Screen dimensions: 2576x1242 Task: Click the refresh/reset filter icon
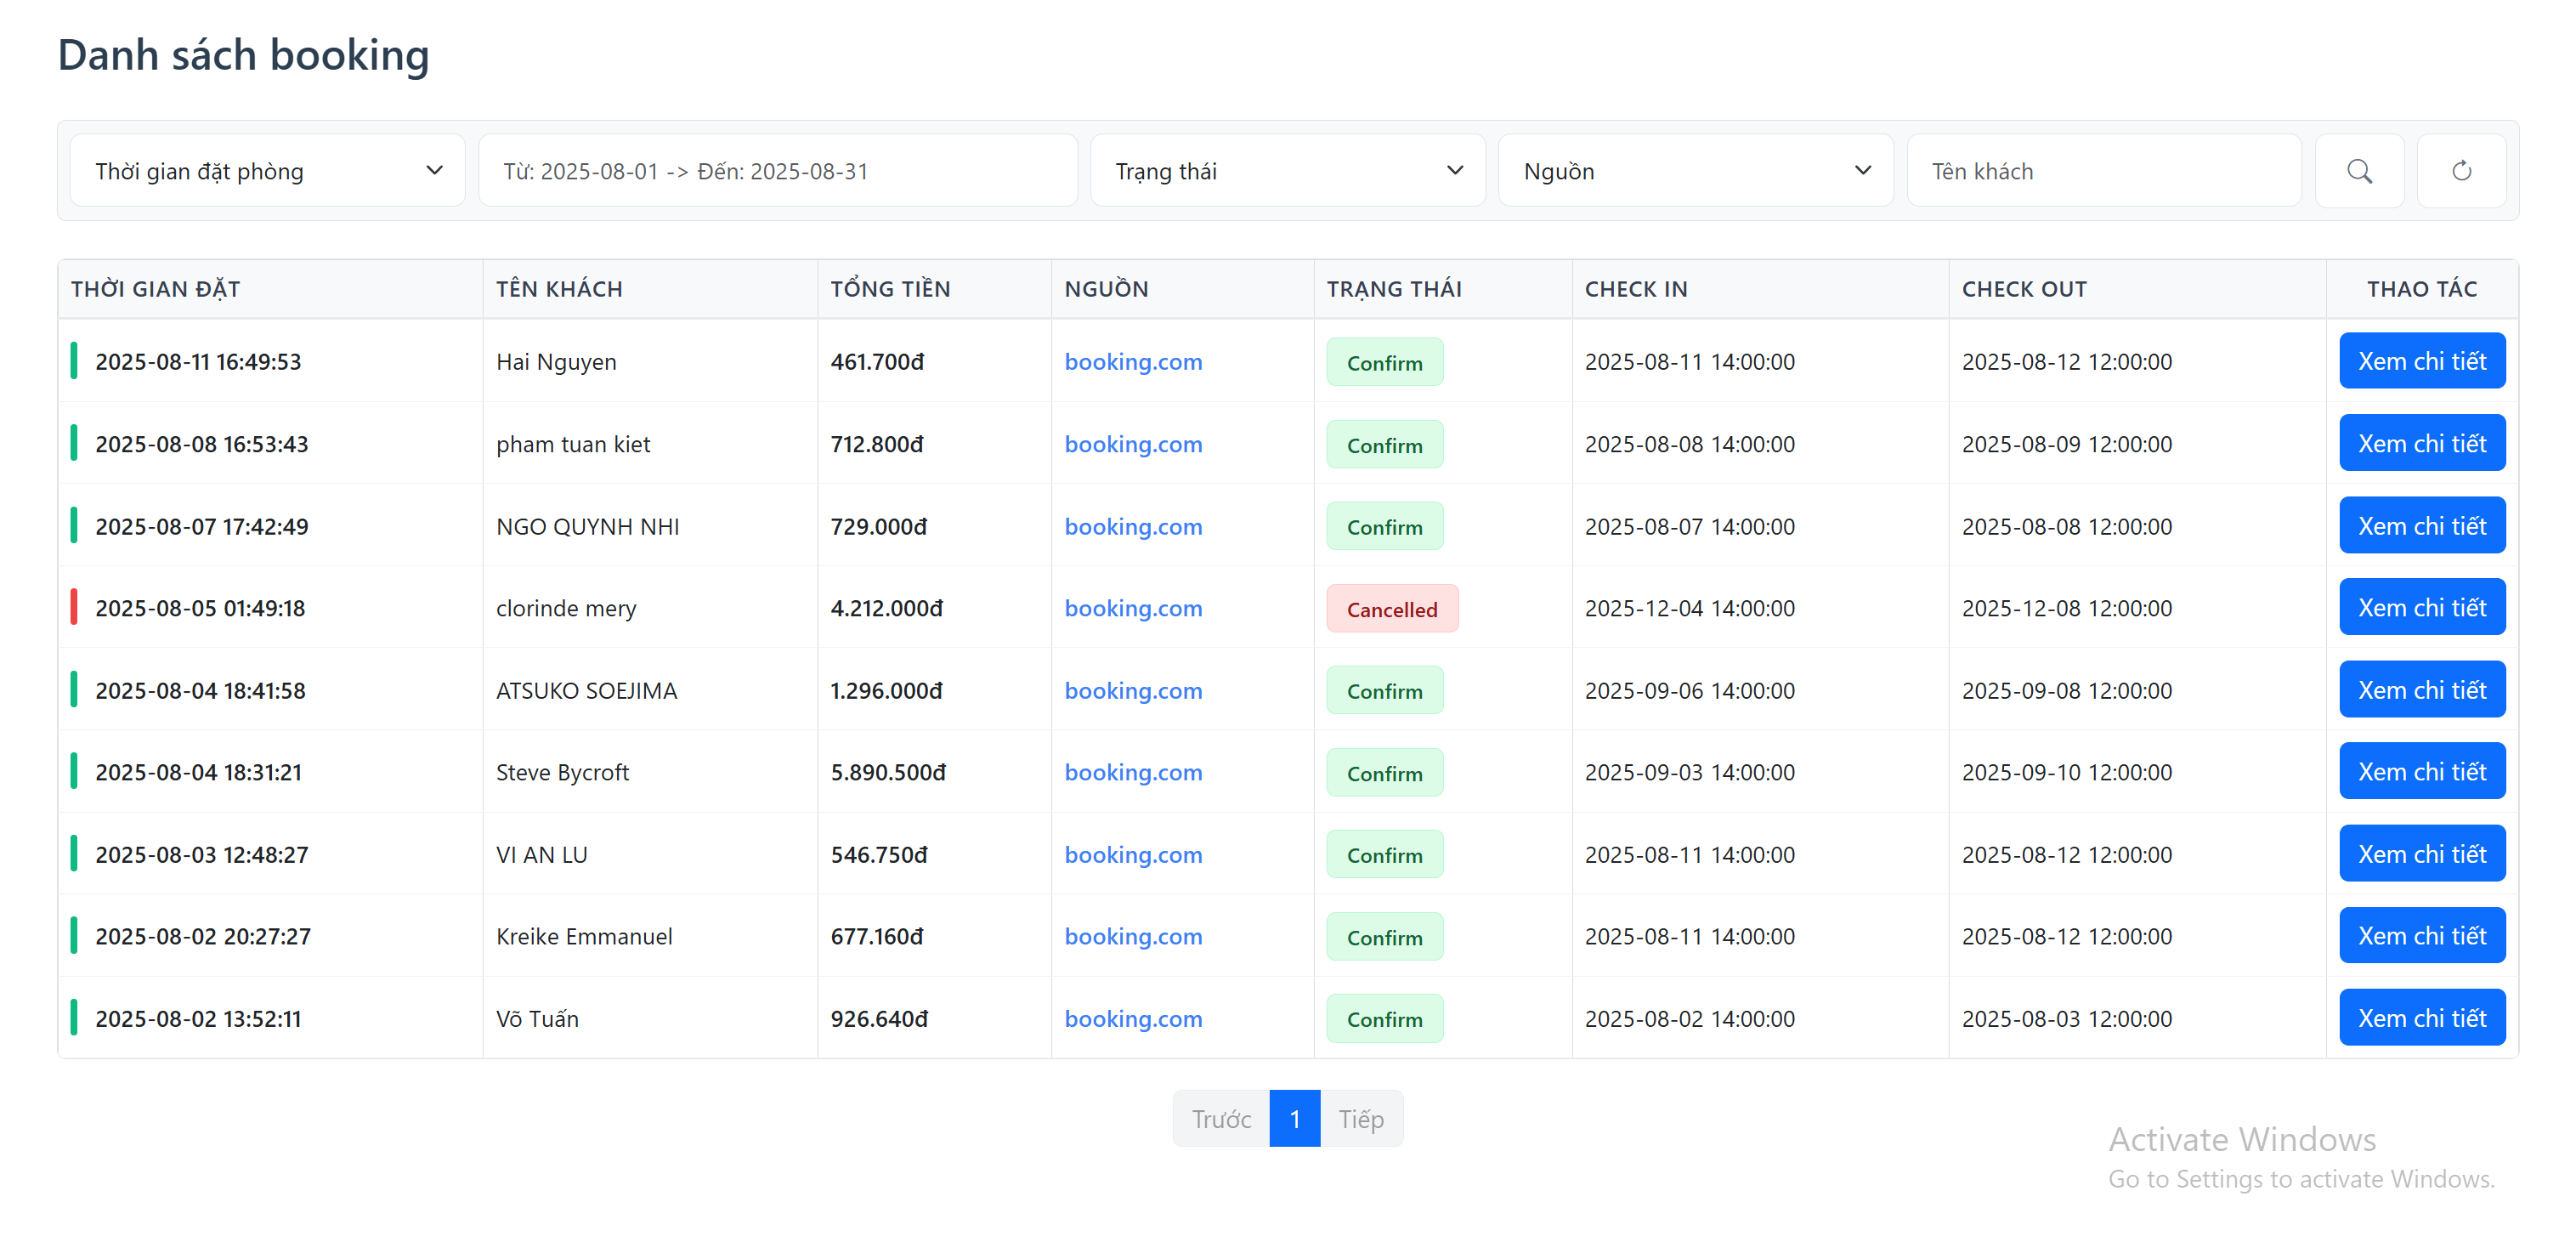point(2460,171)
